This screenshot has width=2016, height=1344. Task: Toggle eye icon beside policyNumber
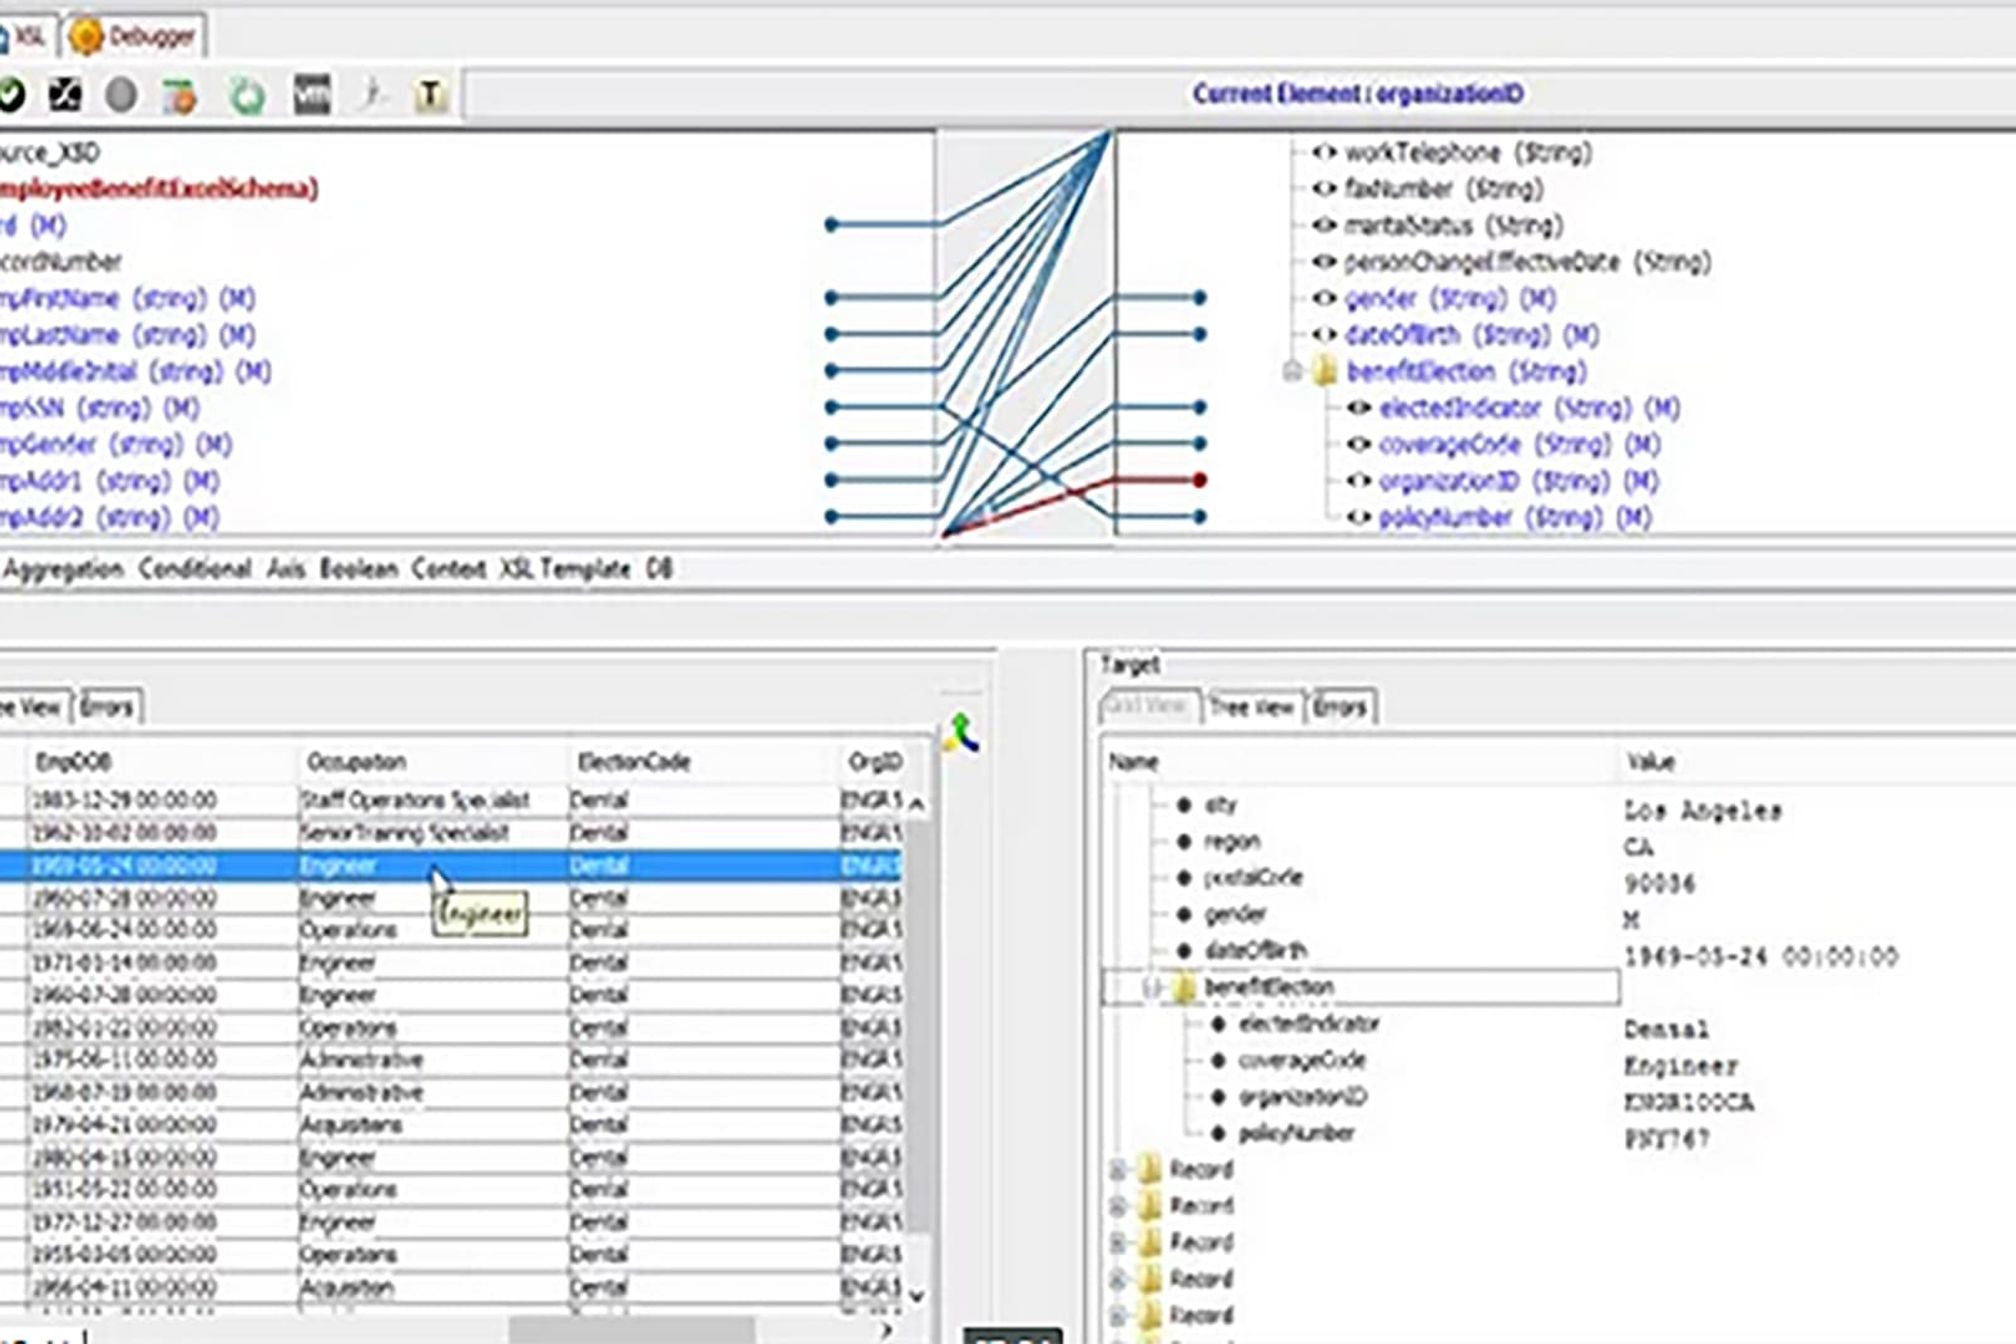click(x=1357, y=518)
